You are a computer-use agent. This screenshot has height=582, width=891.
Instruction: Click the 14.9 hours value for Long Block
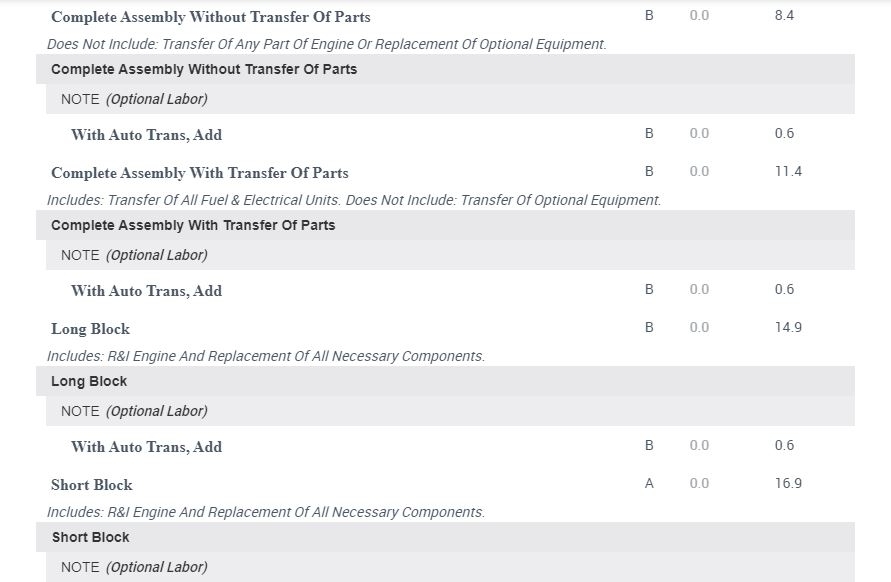tap(788, 328)
